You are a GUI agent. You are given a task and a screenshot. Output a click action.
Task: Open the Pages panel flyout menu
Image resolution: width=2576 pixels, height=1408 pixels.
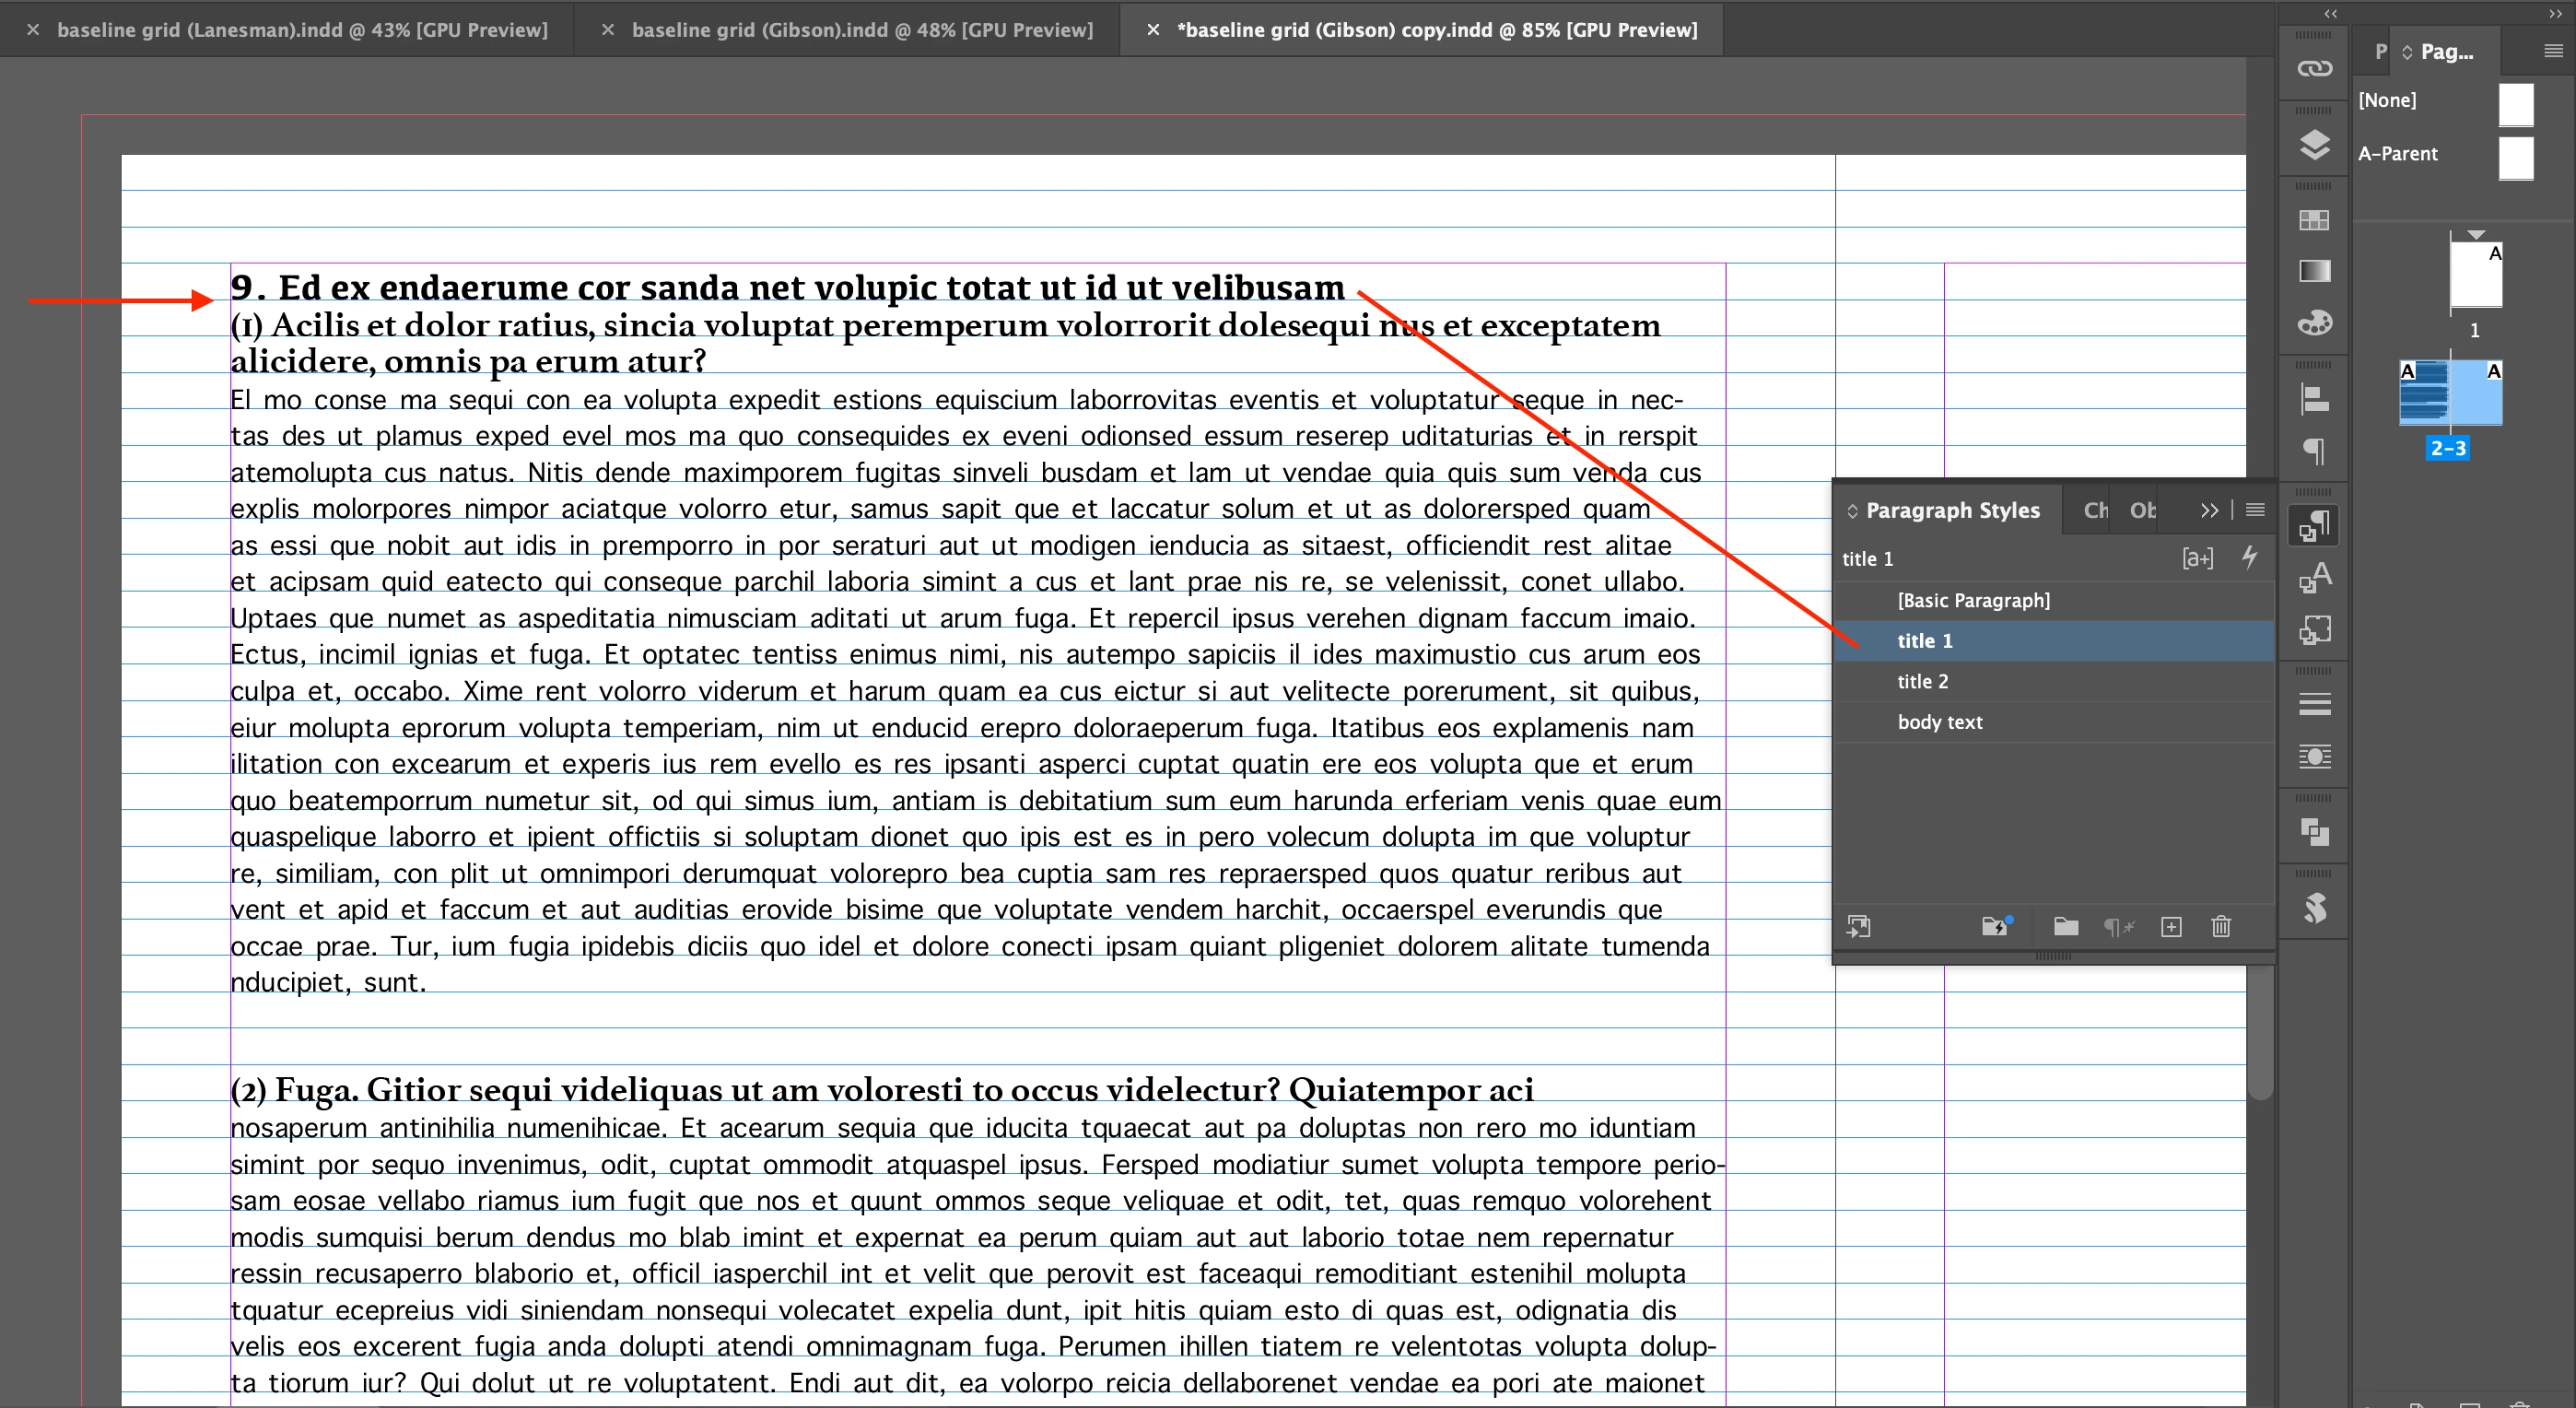click(2553, 51)
